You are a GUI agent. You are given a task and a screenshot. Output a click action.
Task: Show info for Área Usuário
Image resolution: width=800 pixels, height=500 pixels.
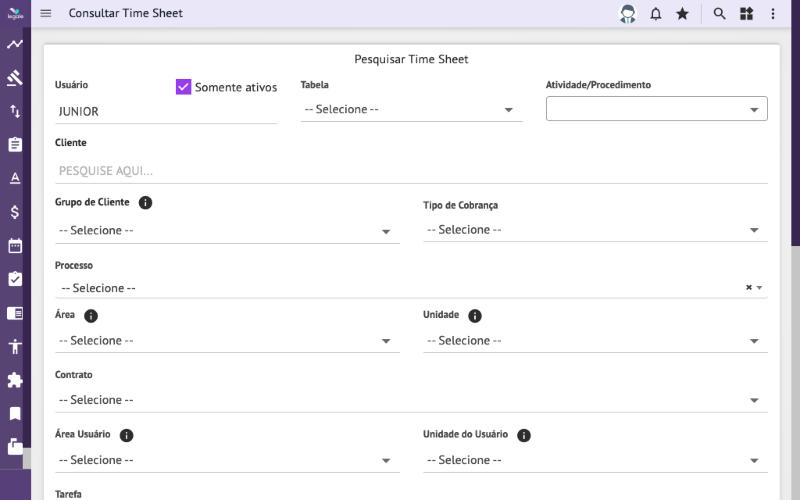(127, 435)
